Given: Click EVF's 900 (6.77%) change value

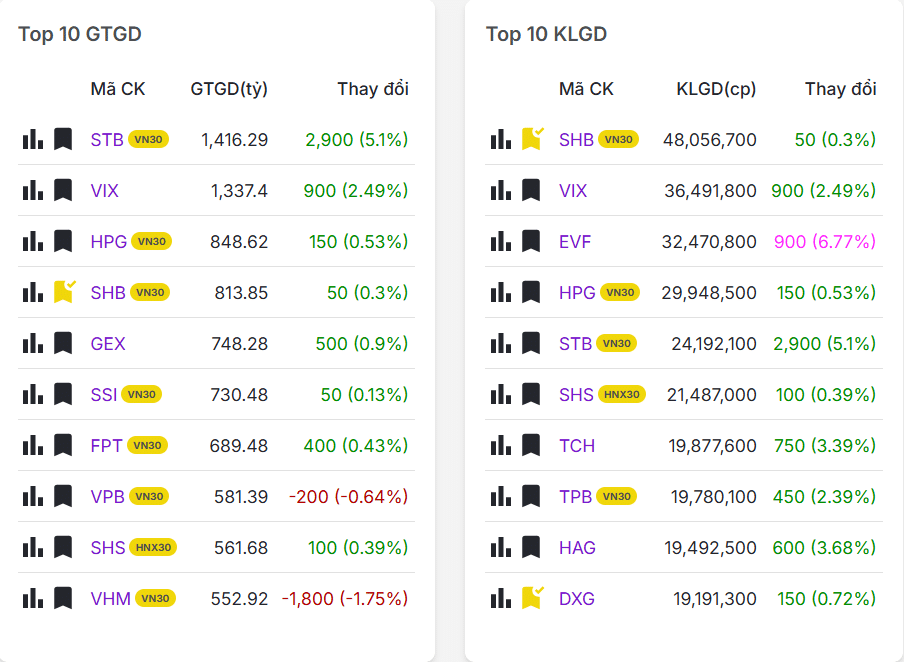Looking at the screenshot, I should tap(823, 241).
